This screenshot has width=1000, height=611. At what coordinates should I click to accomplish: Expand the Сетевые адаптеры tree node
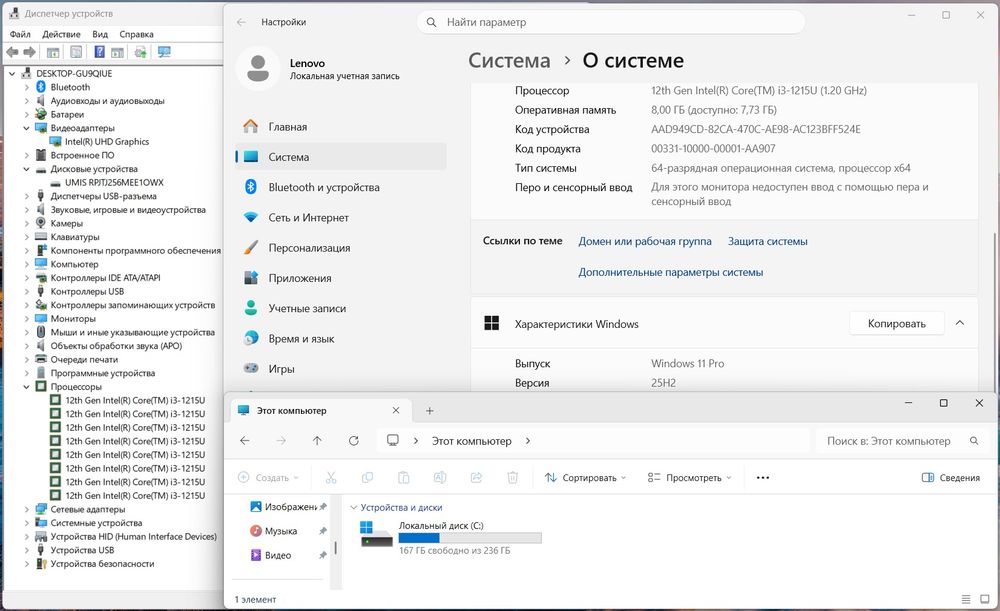tap(26, 509)
